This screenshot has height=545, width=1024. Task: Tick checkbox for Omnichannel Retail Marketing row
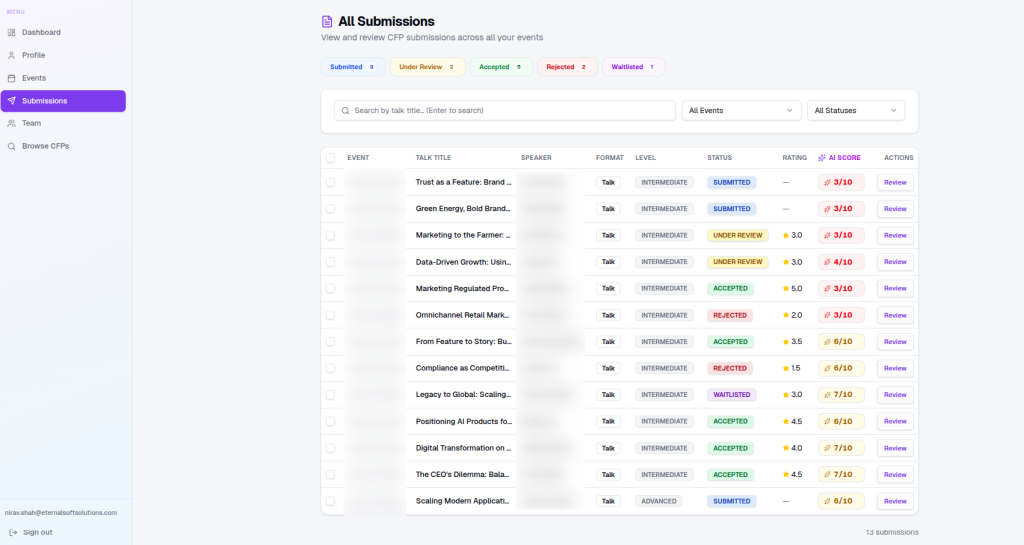point(330,315)
